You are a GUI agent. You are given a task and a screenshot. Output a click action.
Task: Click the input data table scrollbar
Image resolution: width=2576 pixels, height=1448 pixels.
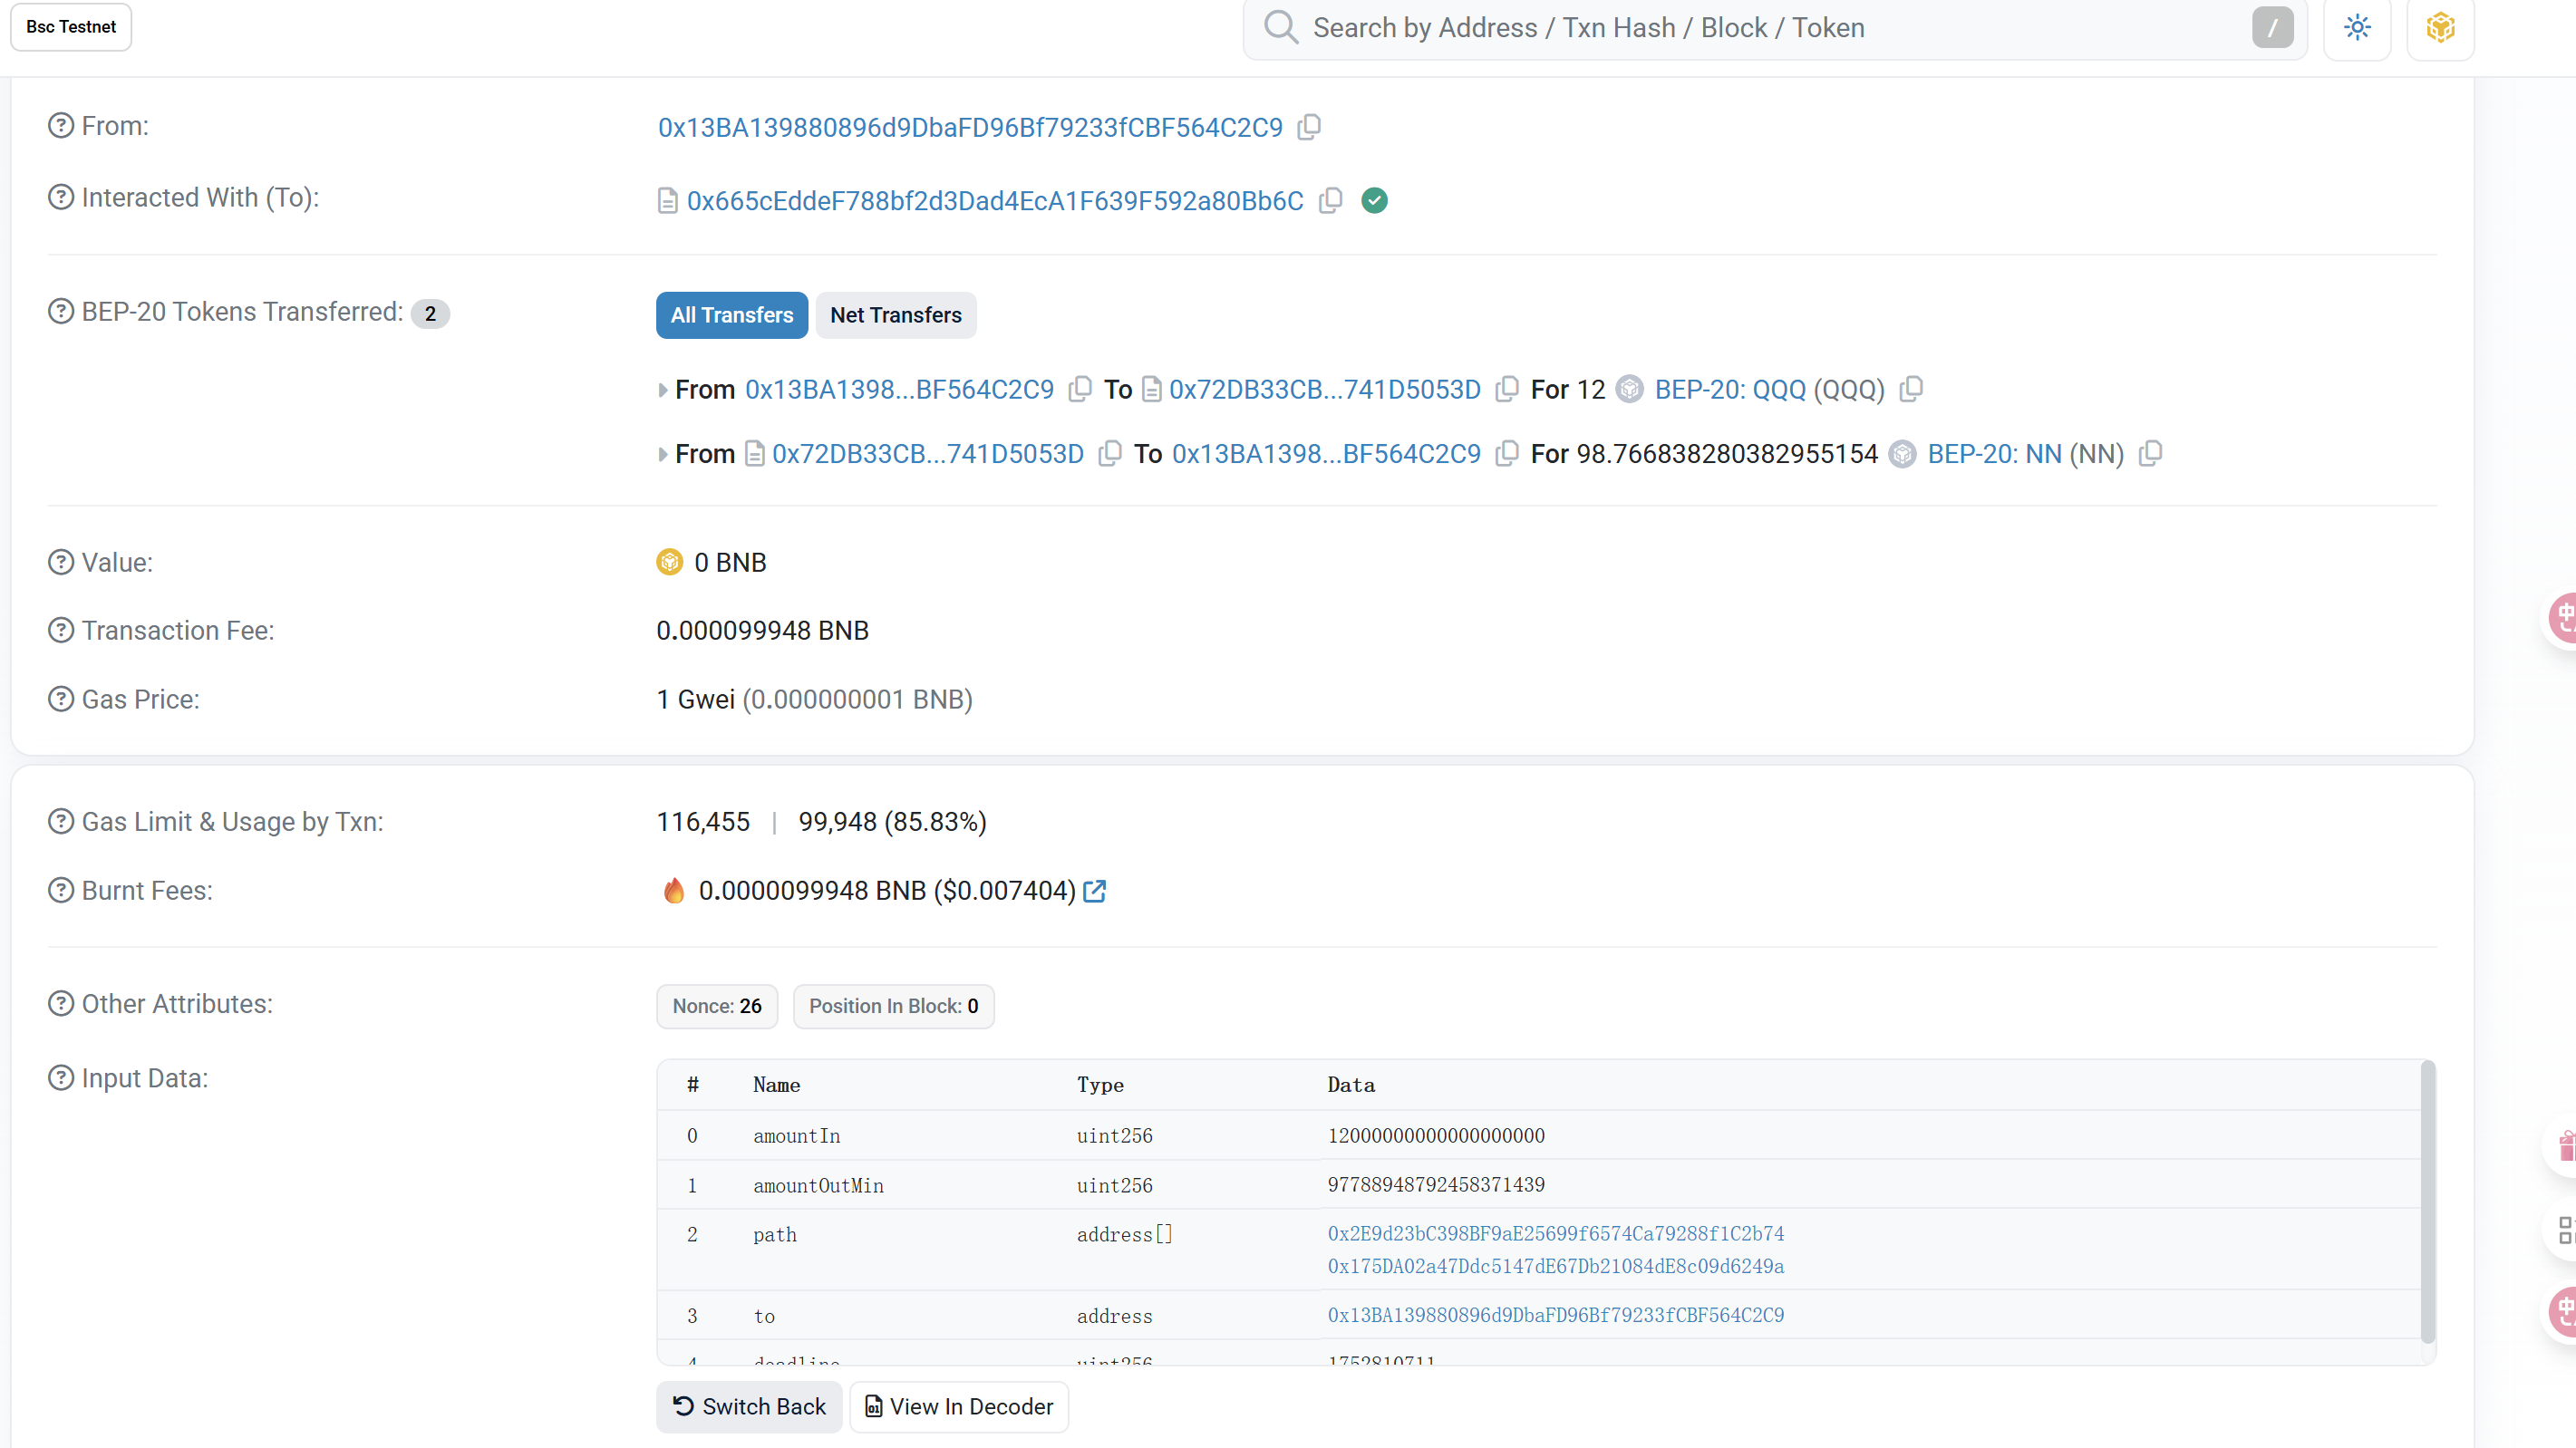pos(2427,1200)
